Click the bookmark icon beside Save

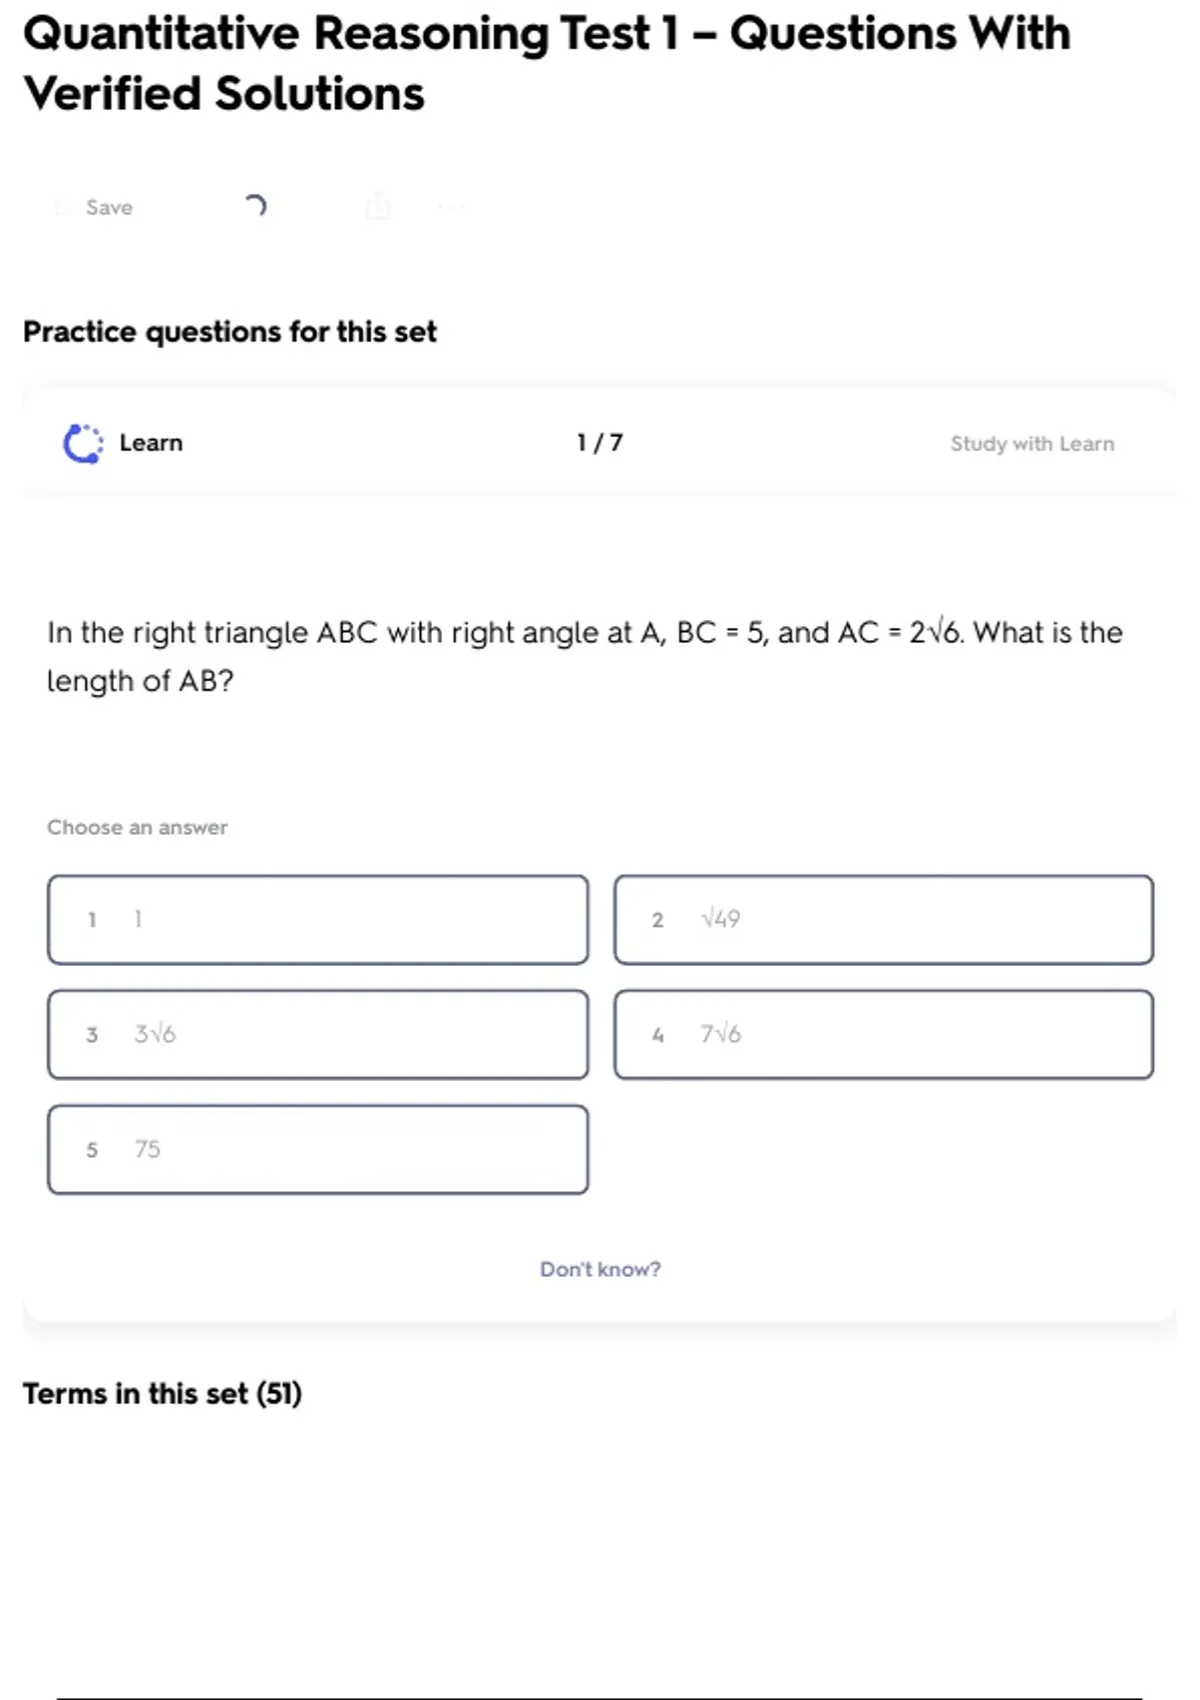62,207
